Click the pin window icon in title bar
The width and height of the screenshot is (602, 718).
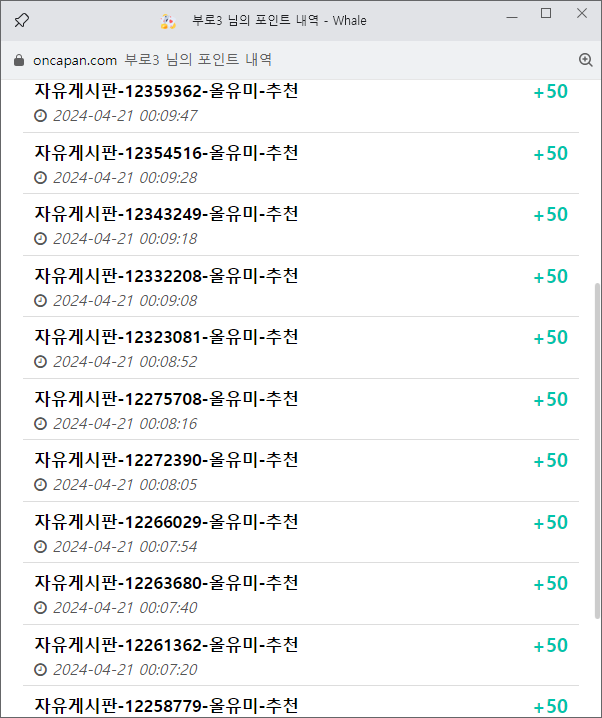click(x=22, y=20)
